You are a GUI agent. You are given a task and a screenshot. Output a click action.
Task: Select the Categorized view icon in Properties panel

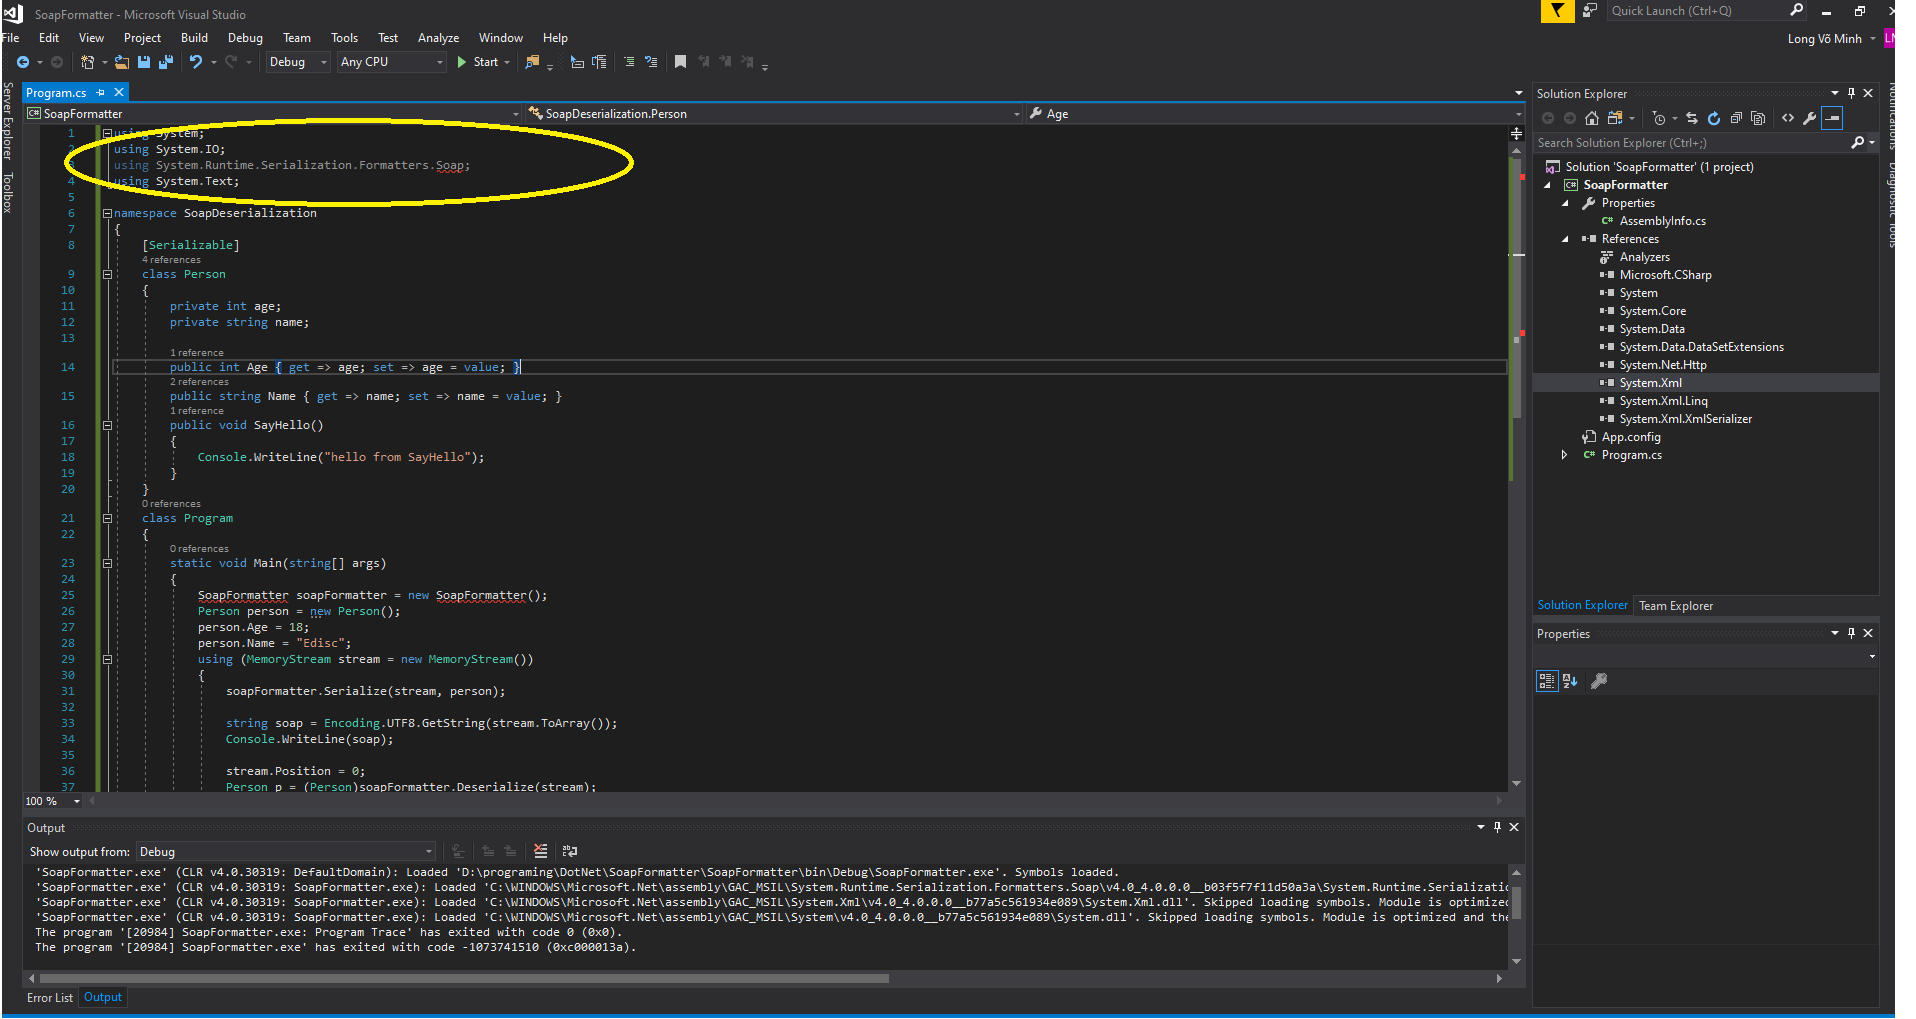tap(1547, 681)
